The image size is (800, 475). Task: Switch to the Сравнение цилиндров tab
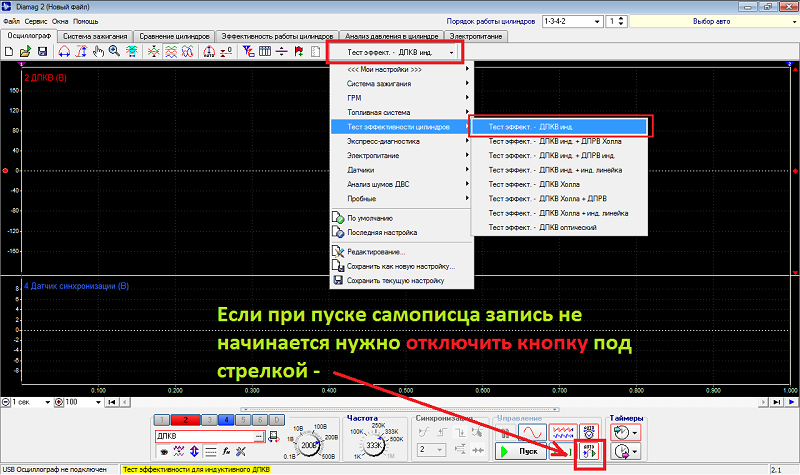coord(174,36)
